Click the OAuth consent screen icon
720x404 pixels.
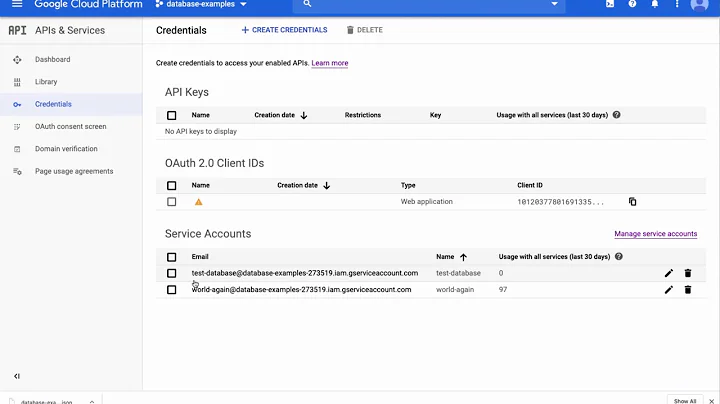point(17,127)
